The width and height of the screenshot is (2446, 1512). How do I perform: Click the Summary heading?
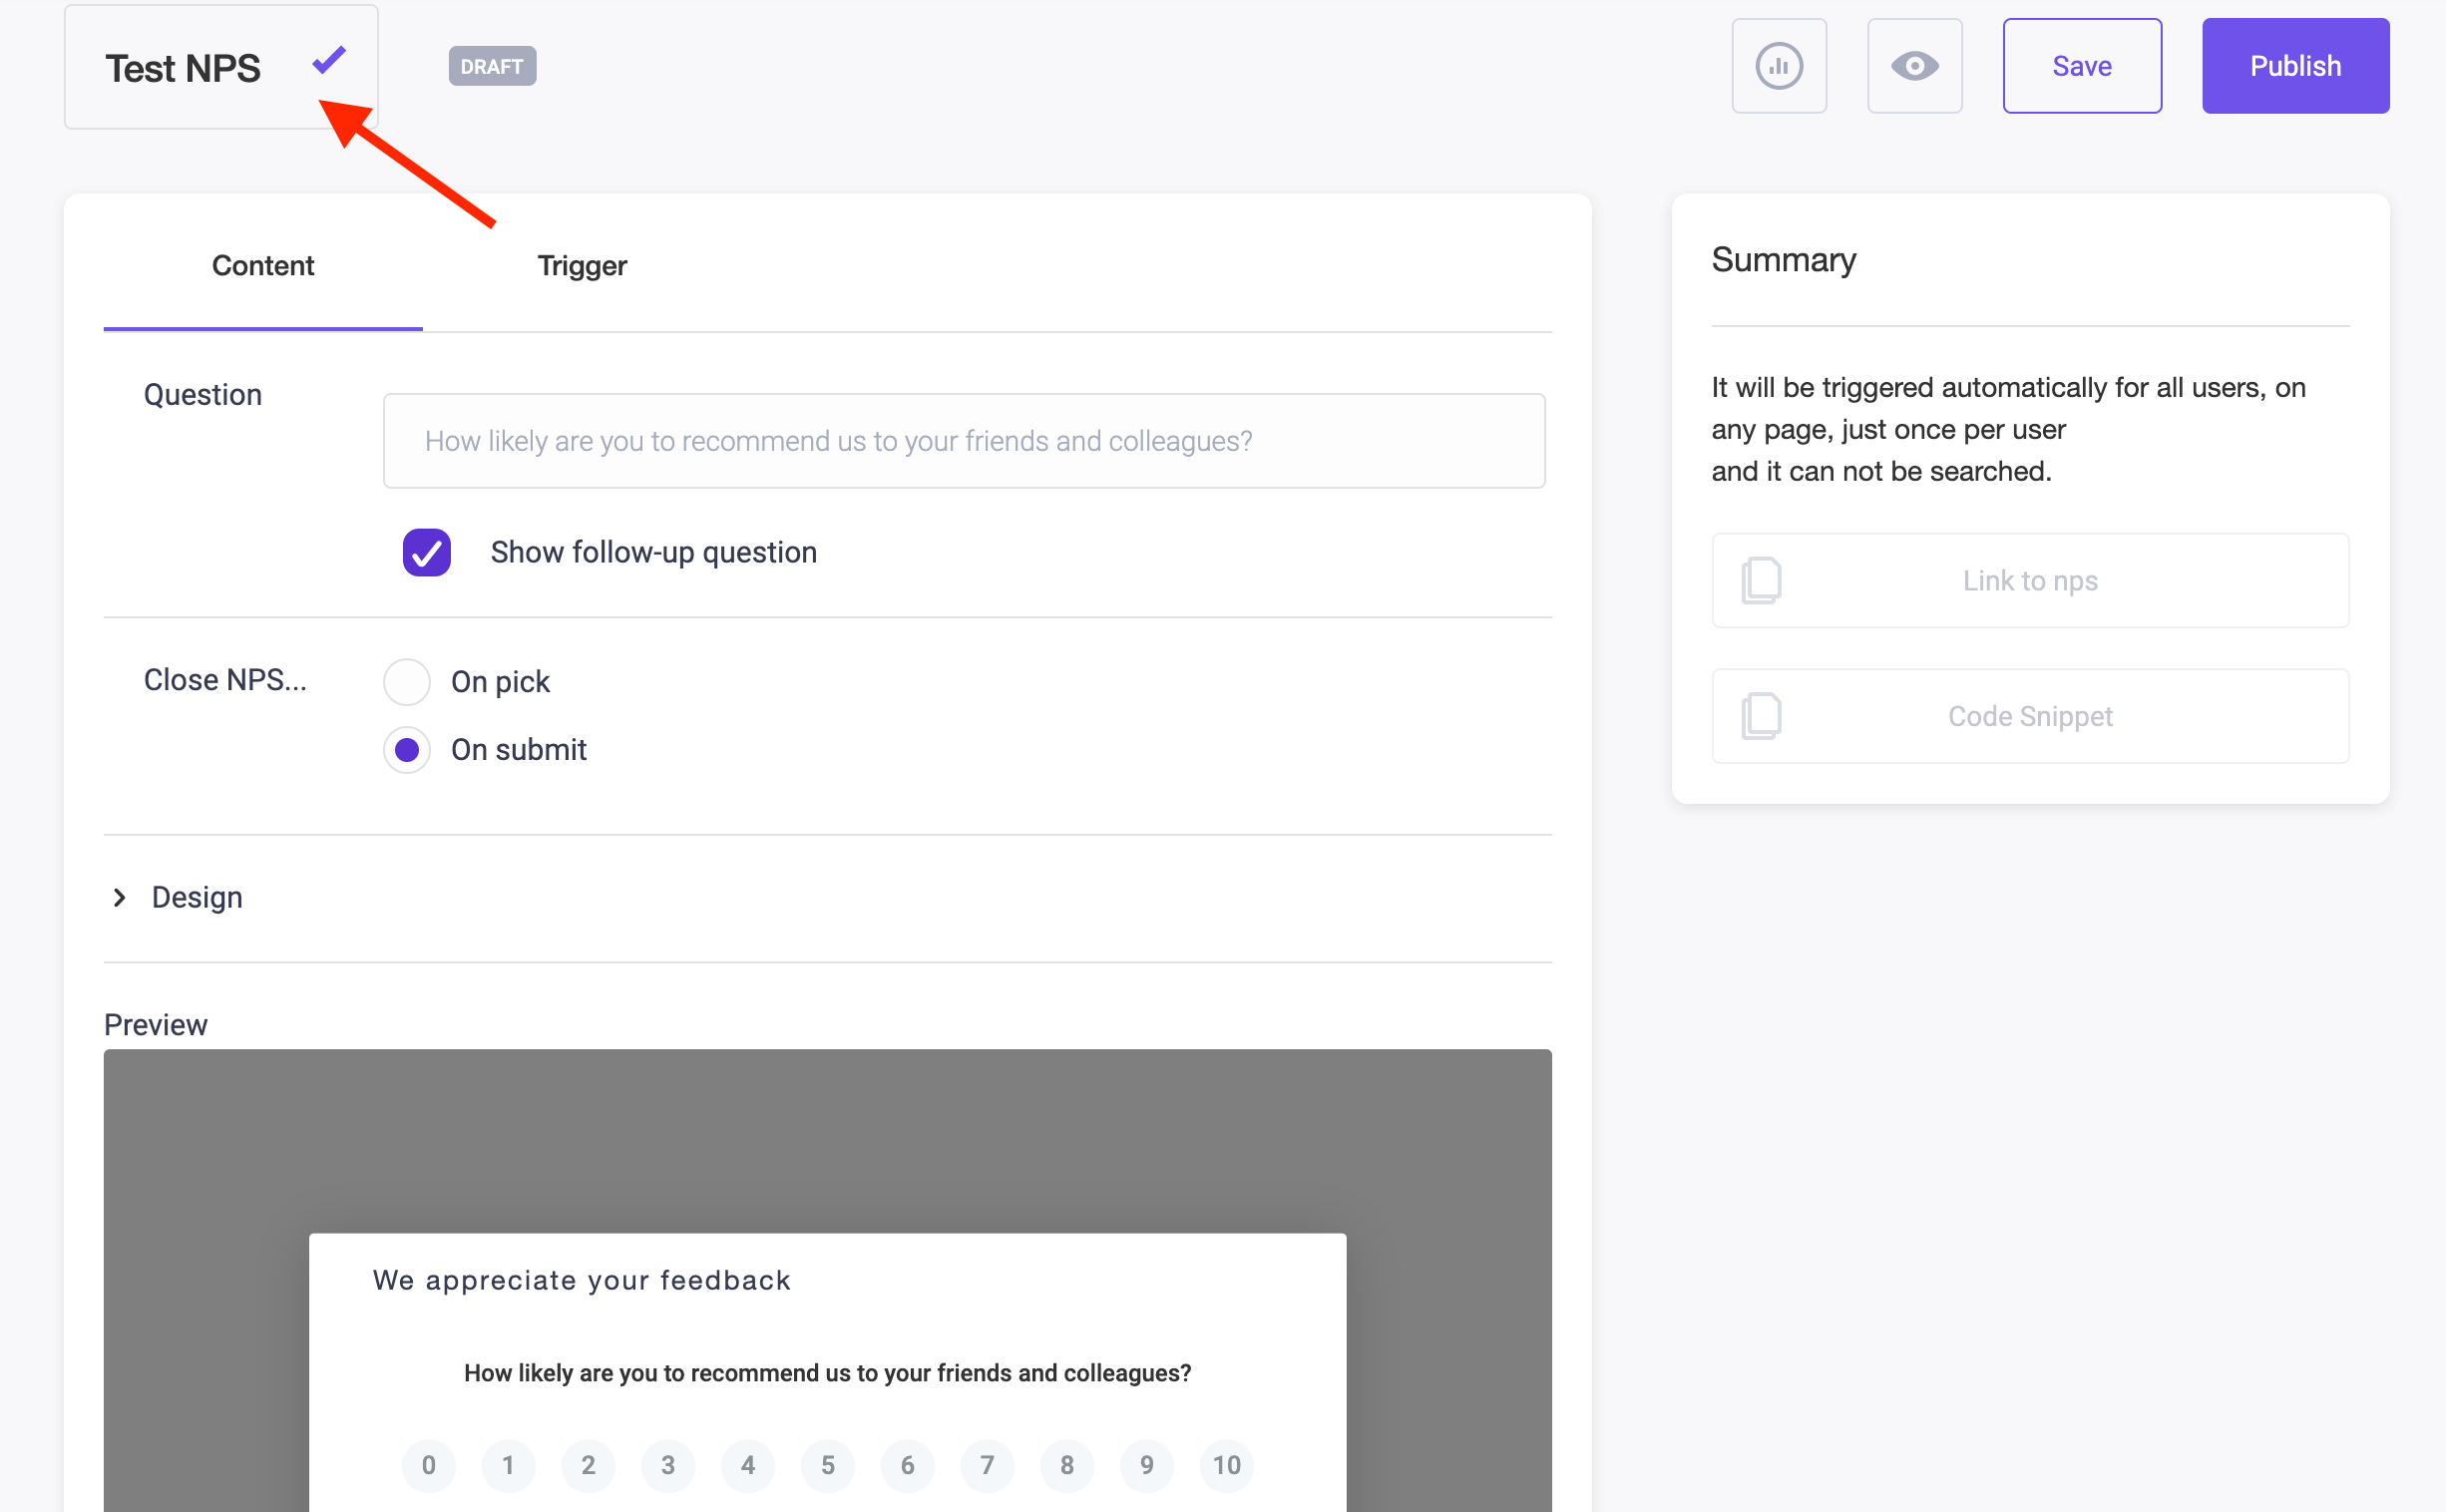1783,260
